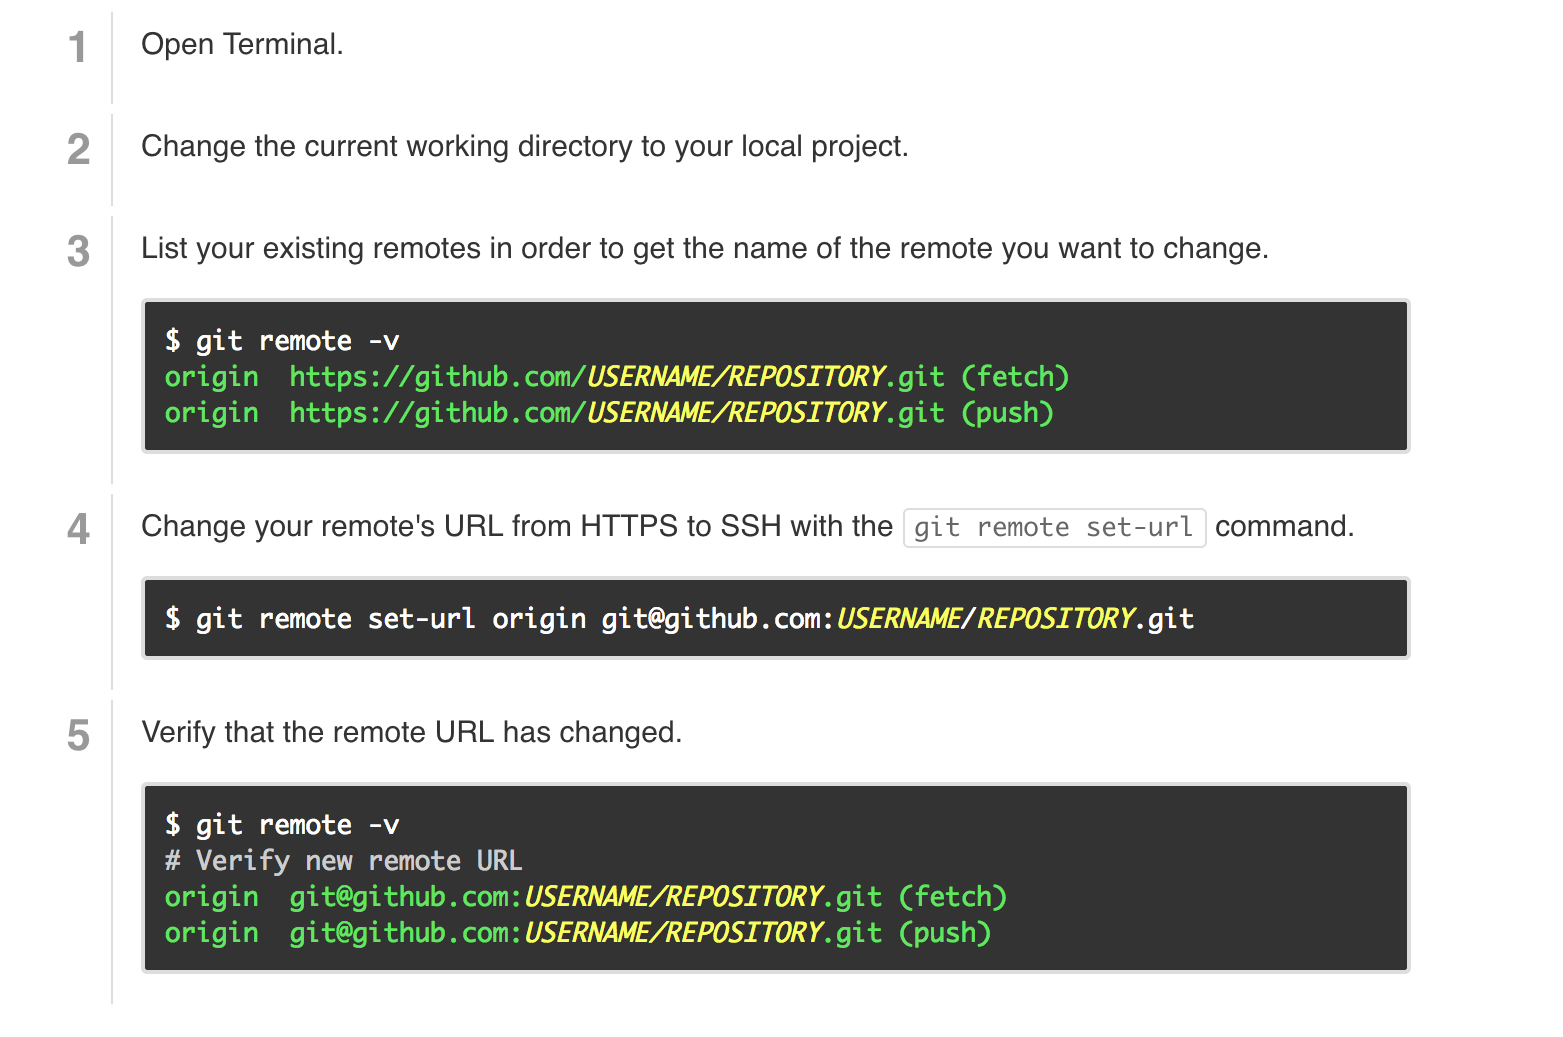Click the "git remote set-url origin" command line
This screenshot has height=1037, width=1563.
tap(679, 619)
